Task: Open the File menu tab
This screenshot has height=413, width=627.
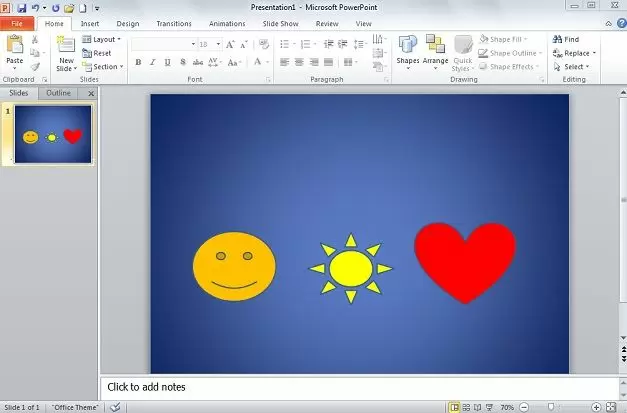Action: point(17,23)
